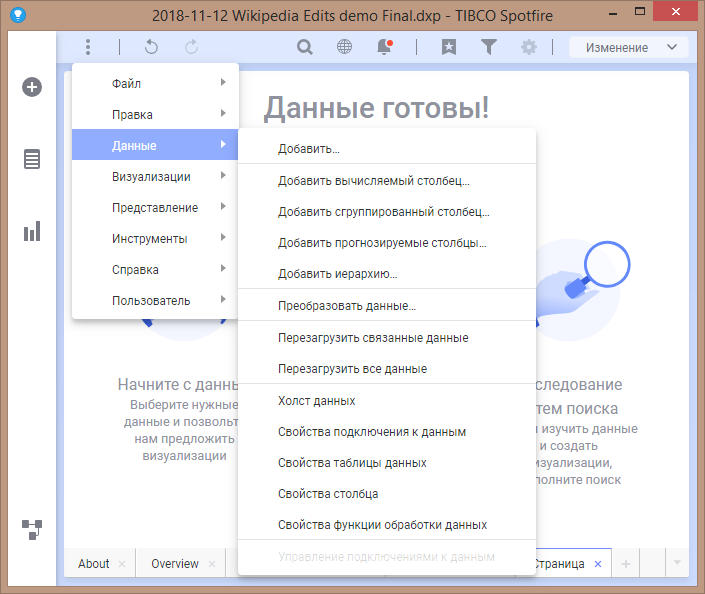Expand the Справка submenu
The height and width of the screenshot is (594, 705).
155,269
